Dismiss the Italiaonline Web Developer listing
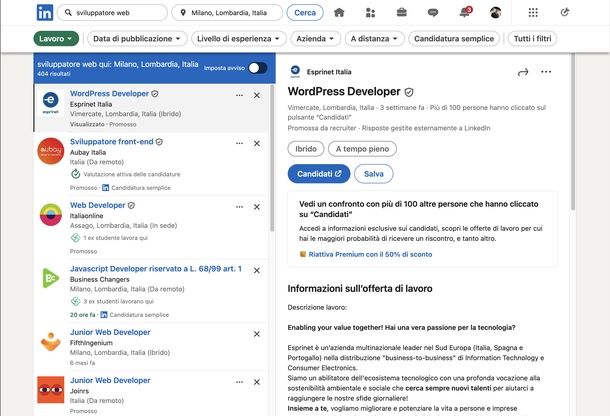The height and width of the screenshot is (416, 610). (x=257, y=207)
